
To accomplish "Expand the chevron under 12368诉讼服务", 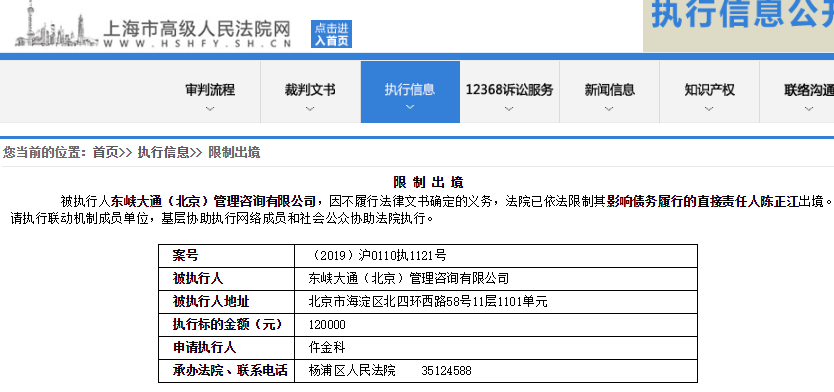I will (x=509, y=109).
